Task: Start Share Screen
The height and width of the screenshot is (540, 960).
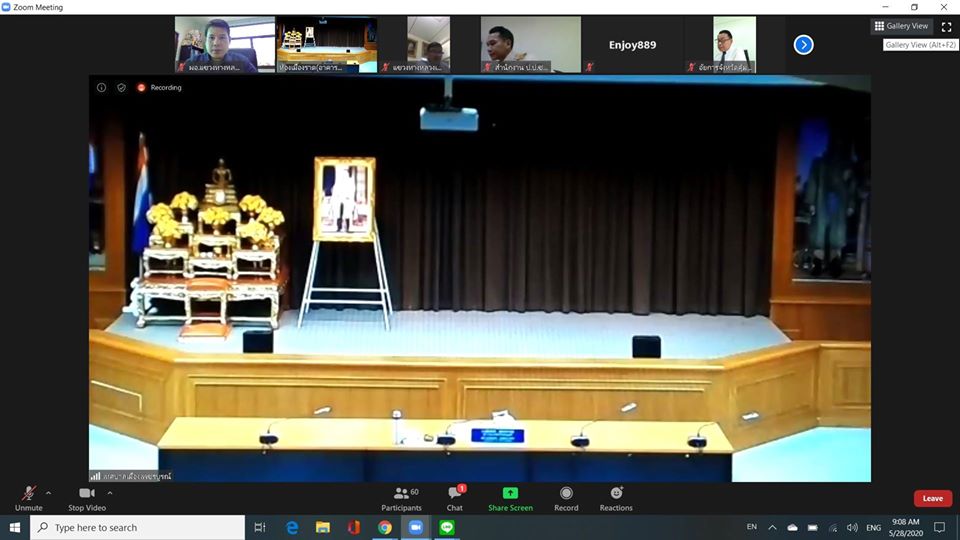Action: point(510,497)
